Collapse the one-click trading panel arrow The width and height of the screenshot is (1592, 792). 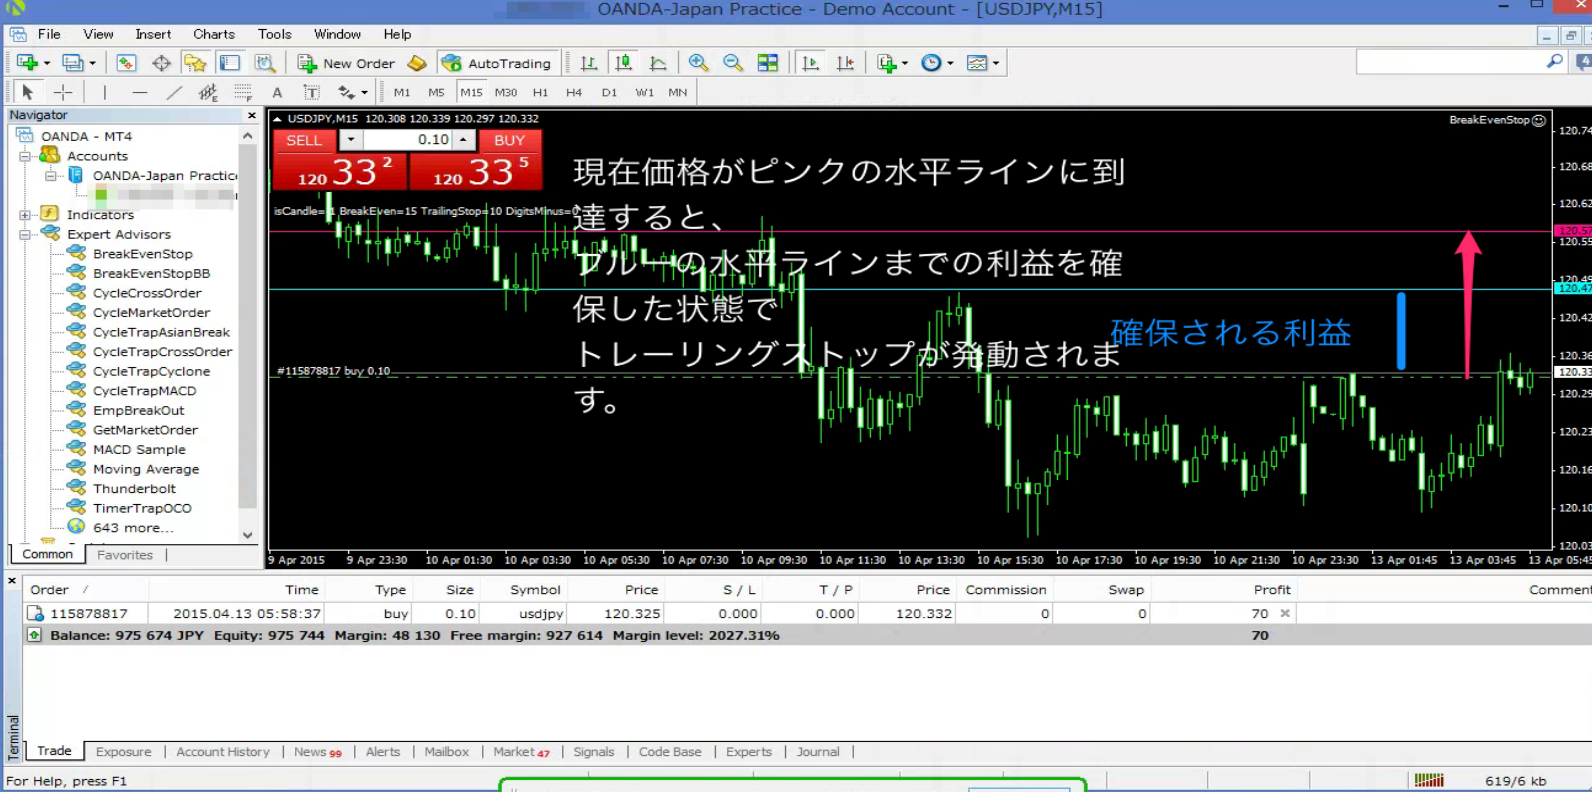(x=277, y=119)
